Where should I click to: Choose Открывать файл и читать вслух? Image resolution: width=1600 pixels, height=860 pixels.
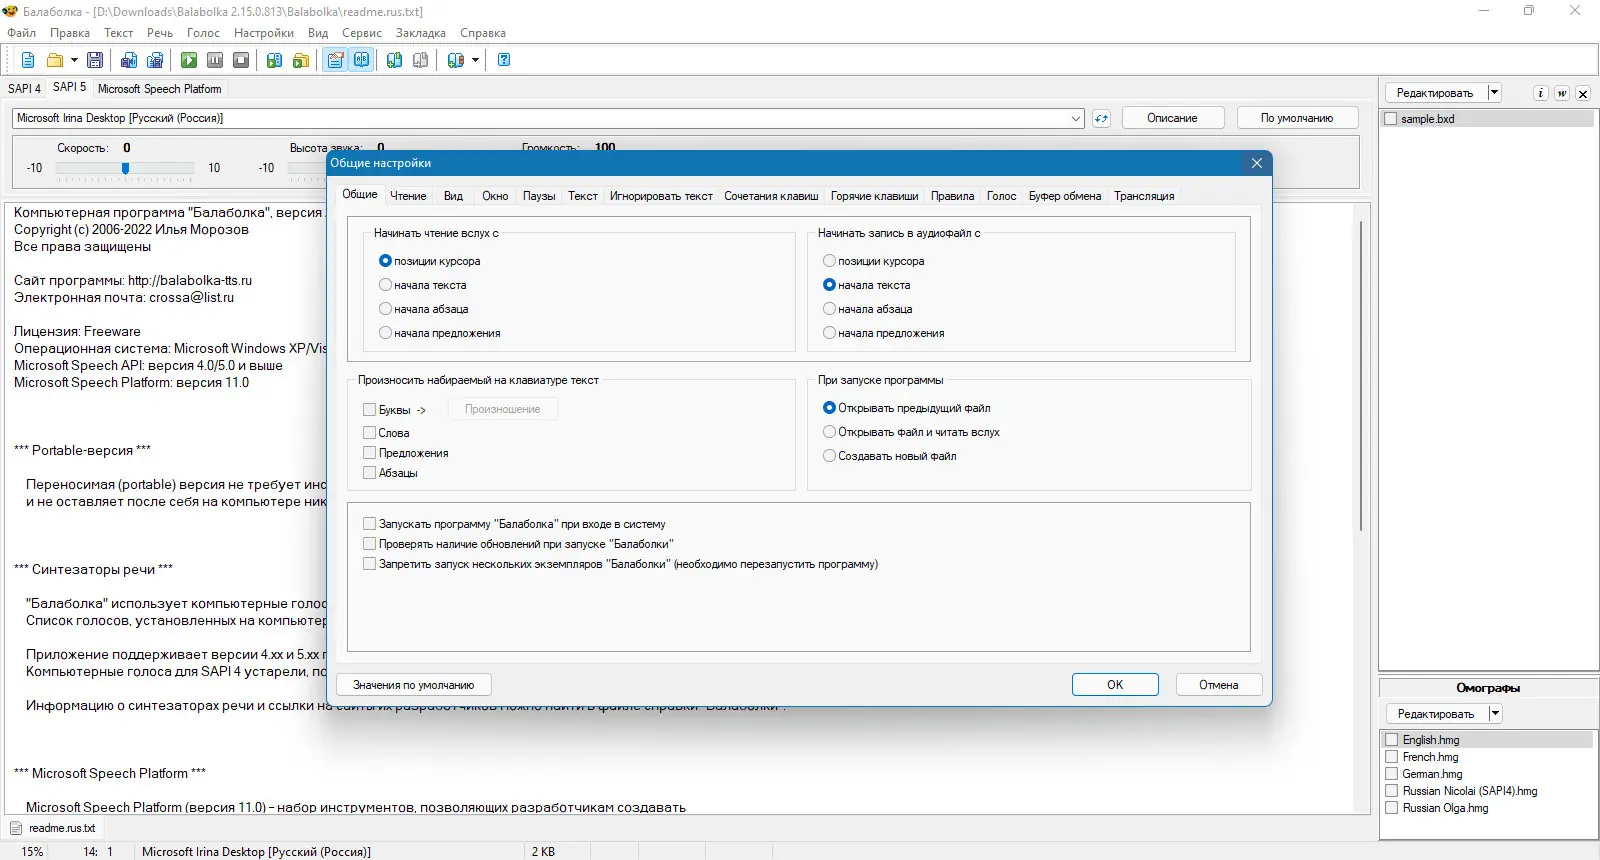[829, 432]
